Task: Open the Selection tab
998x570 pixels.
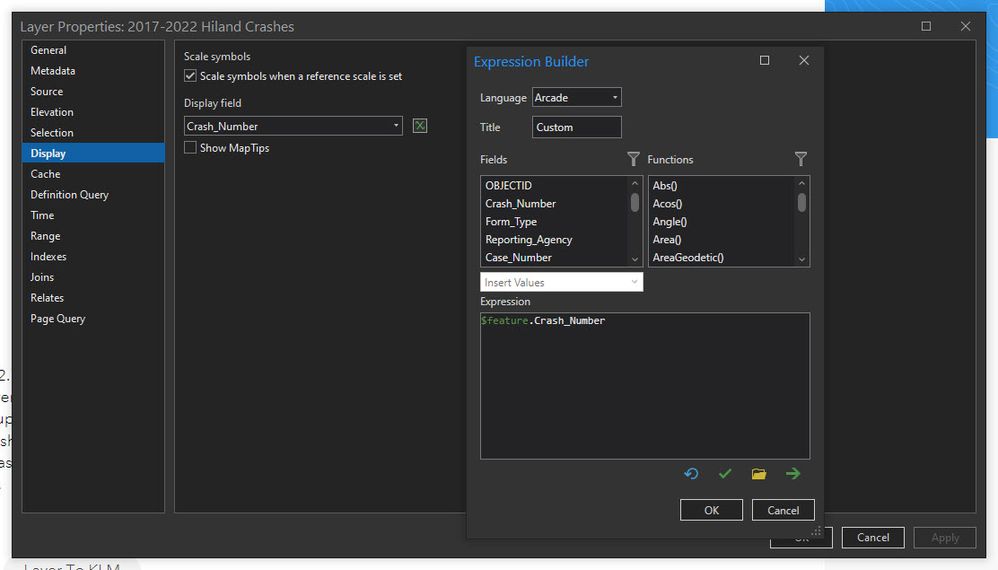Action: coord(93,133)
